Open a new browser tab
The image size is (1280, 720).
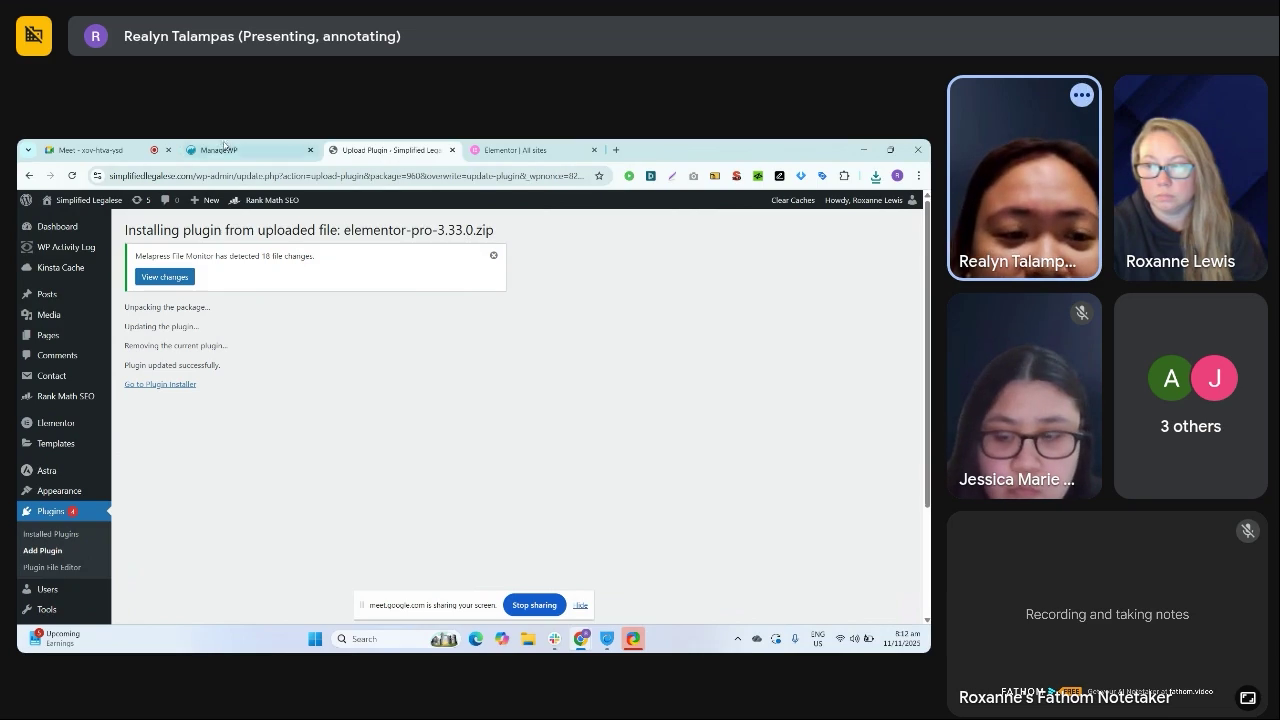(616, 150)
